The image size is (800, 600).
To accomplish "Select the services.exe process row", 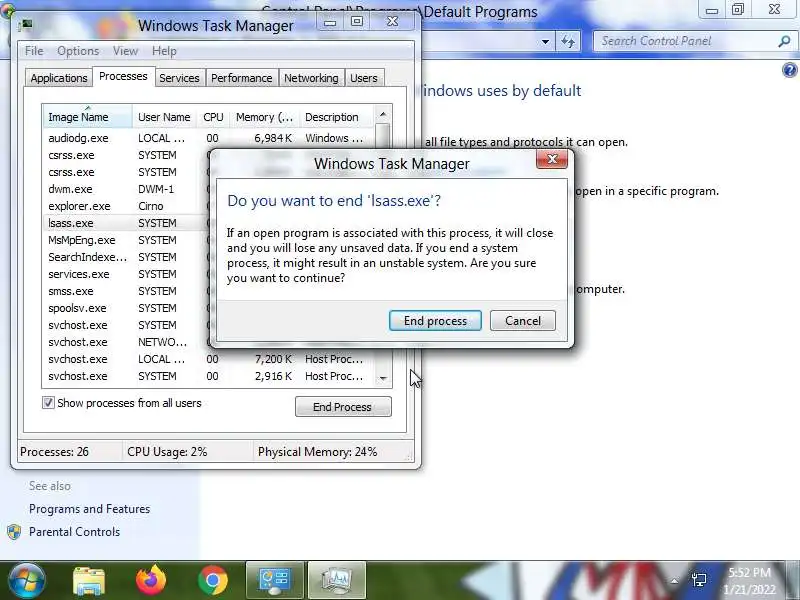I will (126, 274).
